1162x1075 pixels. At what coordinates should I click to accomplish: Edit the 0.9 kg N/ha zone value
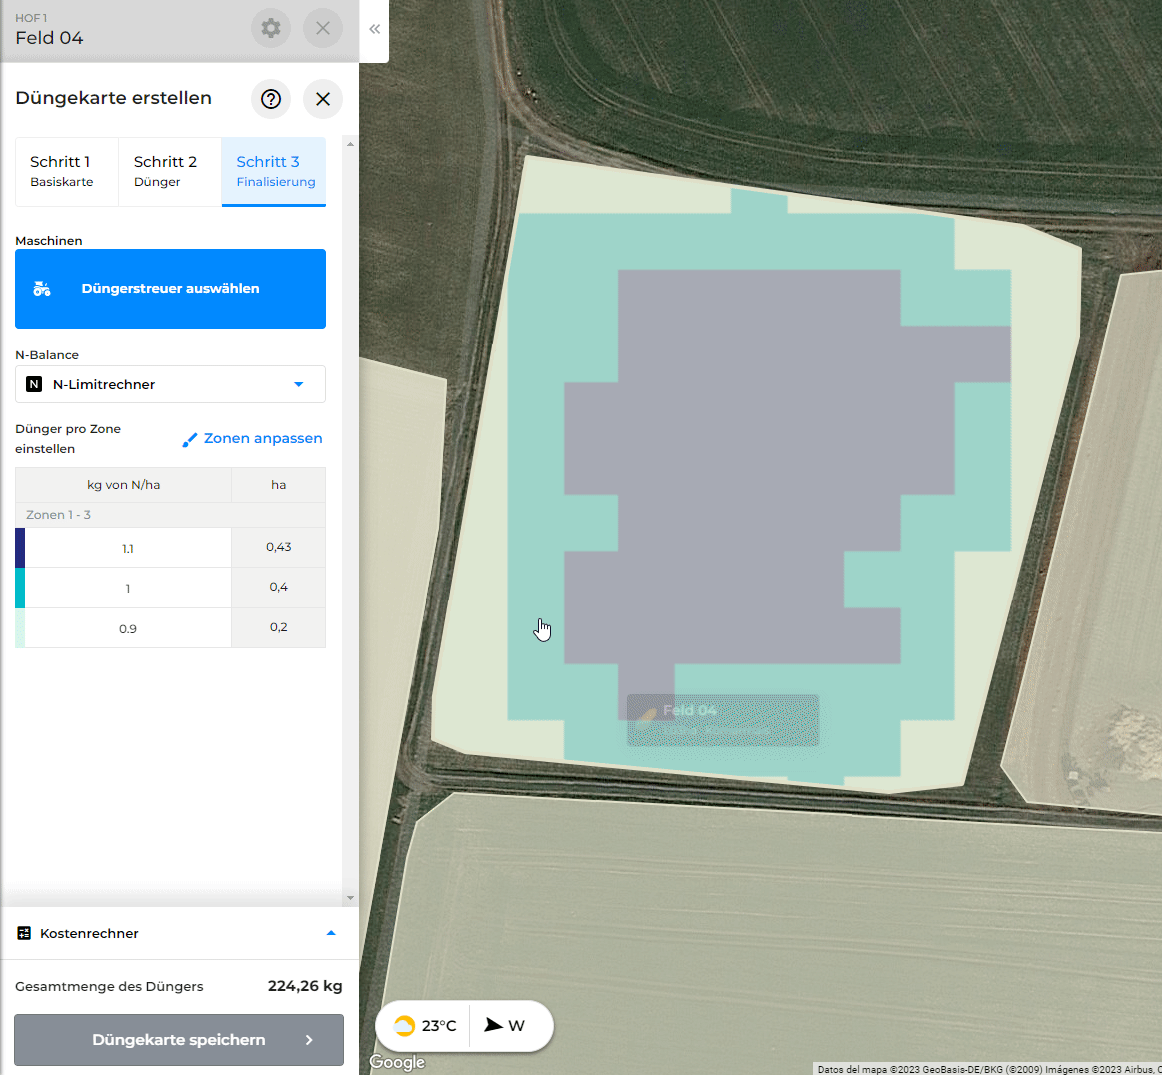point(128,628)
